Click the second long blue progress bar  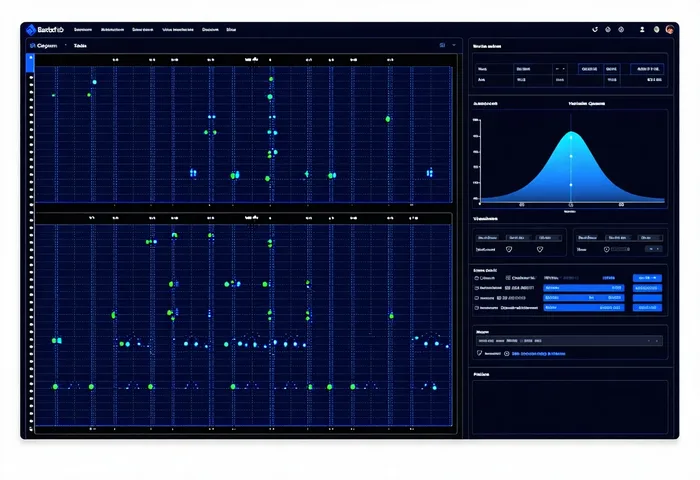coord(583,298)
